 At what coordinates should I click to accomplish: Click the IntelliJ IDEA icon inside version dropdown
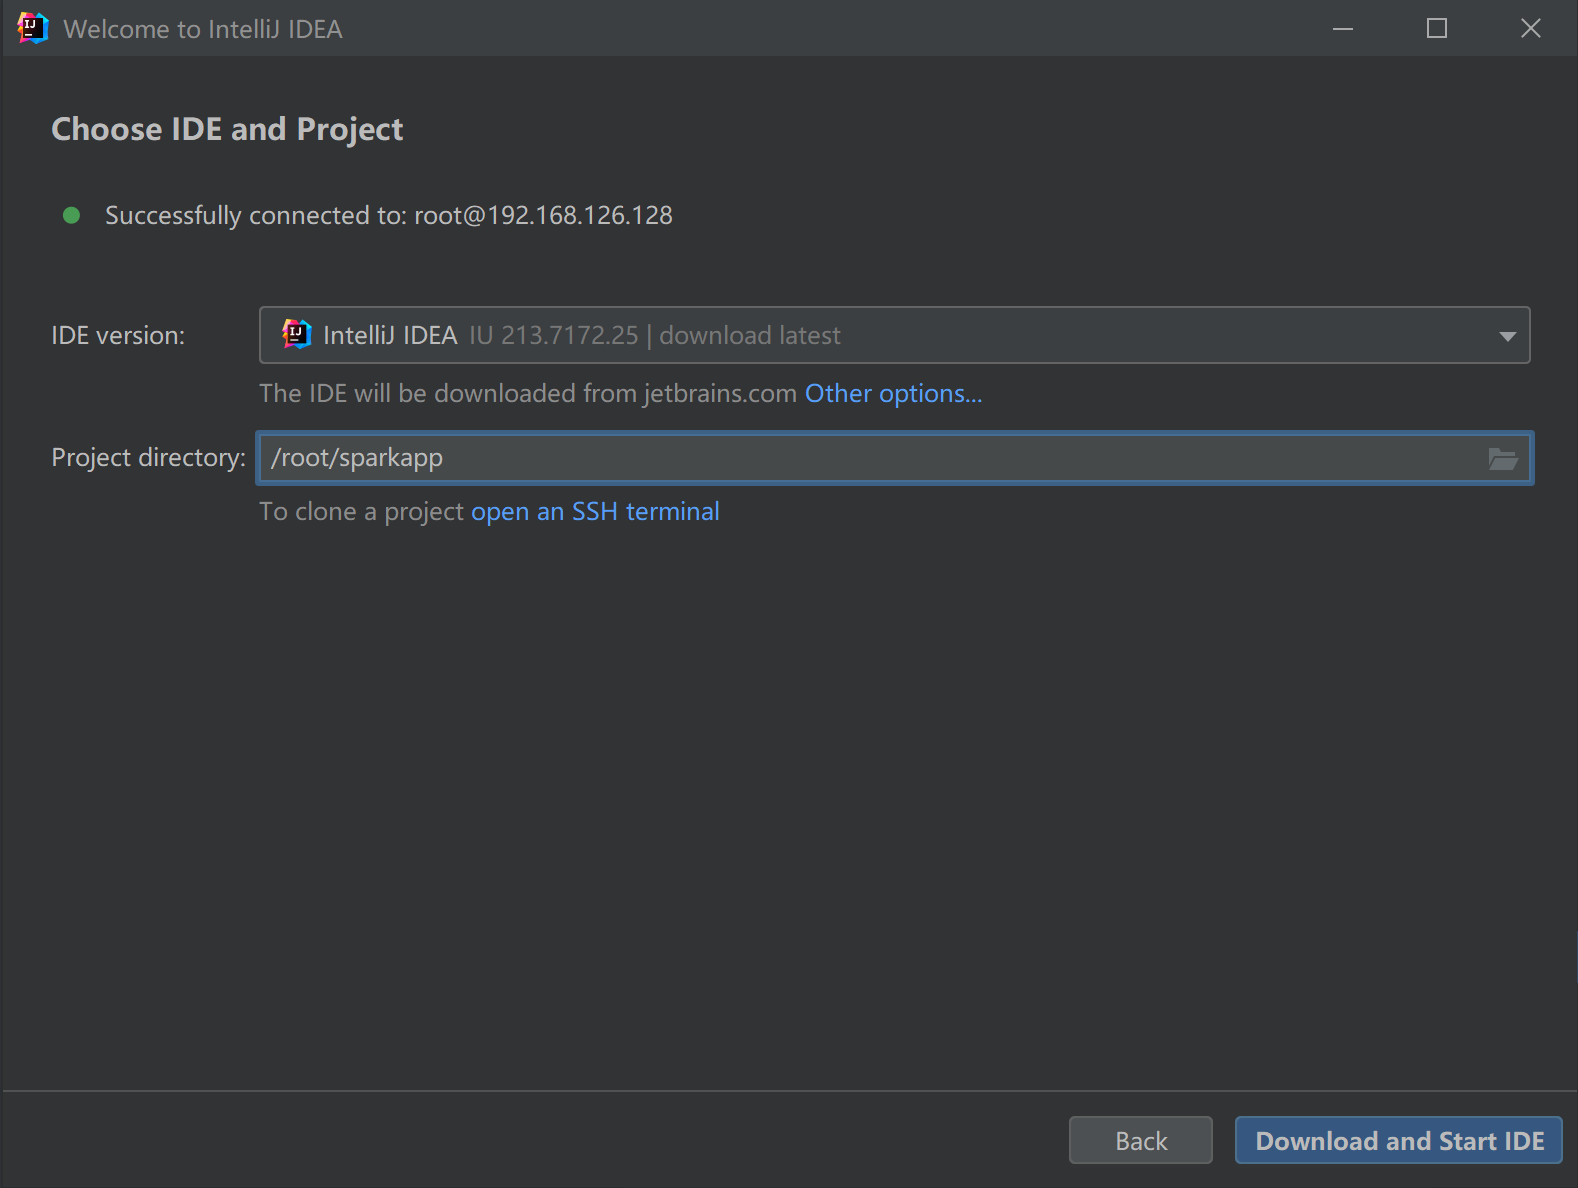[x=296, y=334]
